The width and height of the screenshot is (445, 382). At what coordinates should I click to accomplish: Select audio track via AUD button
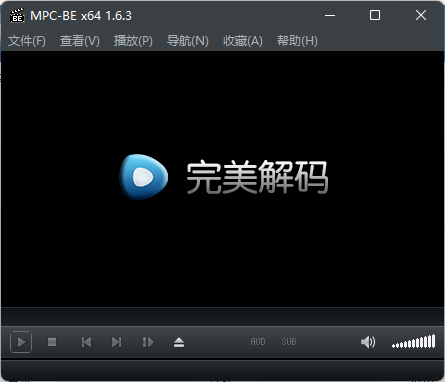[x=258, y=342]
